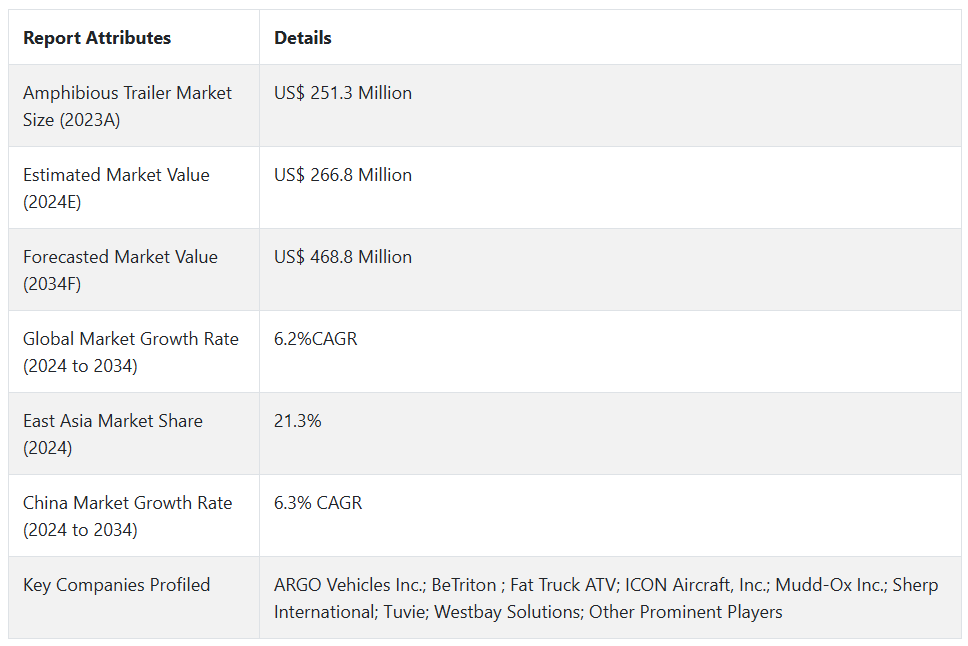The height and width of the screenshot is (646, 968).
Task: Select the Forecasted Market Value (2034F) cell
Action: click(x=120, y=270)
